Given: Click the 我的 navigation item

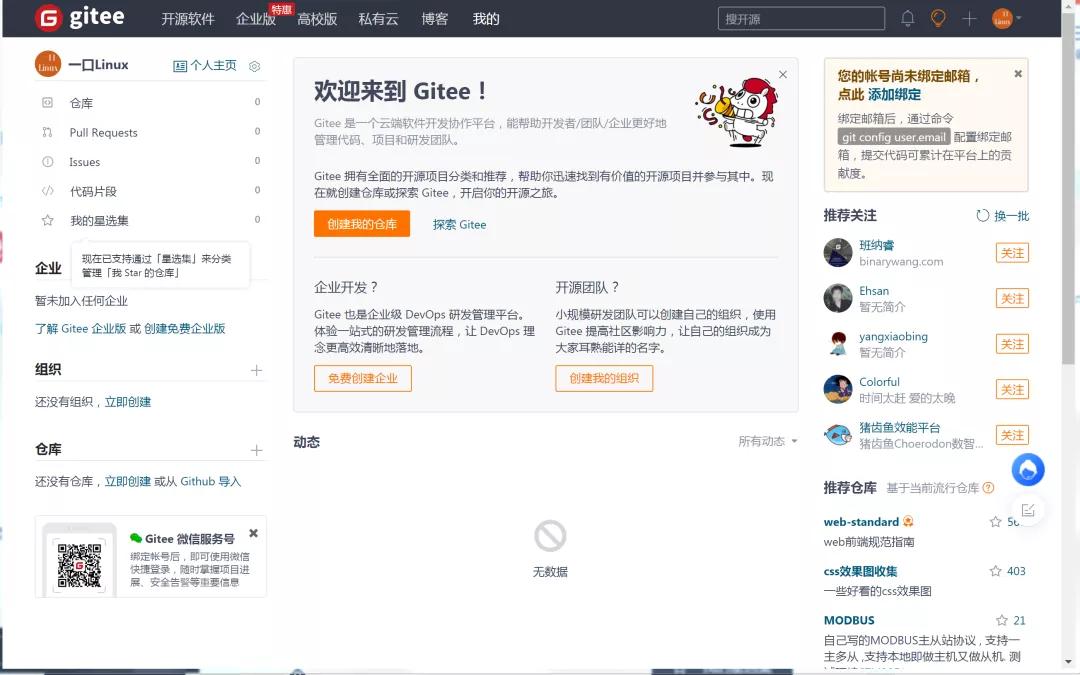Looking at the screenshot, I should [486, 19].
